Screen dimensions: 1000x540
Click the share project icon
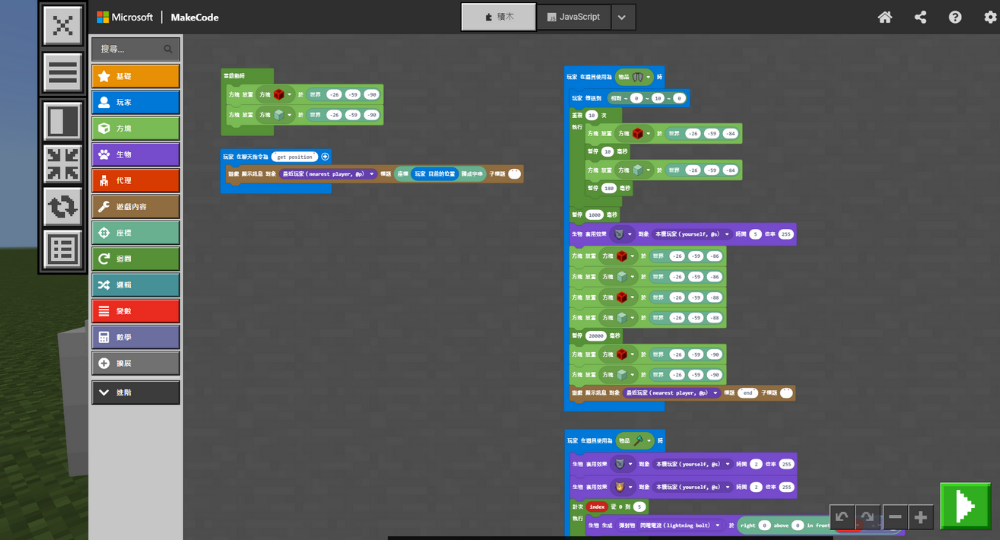click(920, 17)
